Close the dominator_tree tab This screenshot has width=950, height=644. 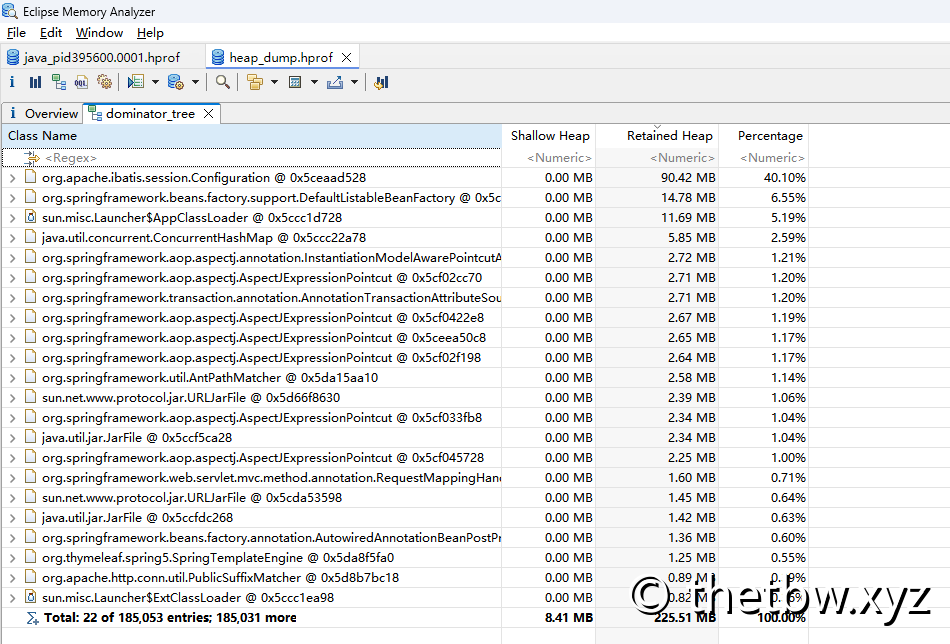pos(208,114)
